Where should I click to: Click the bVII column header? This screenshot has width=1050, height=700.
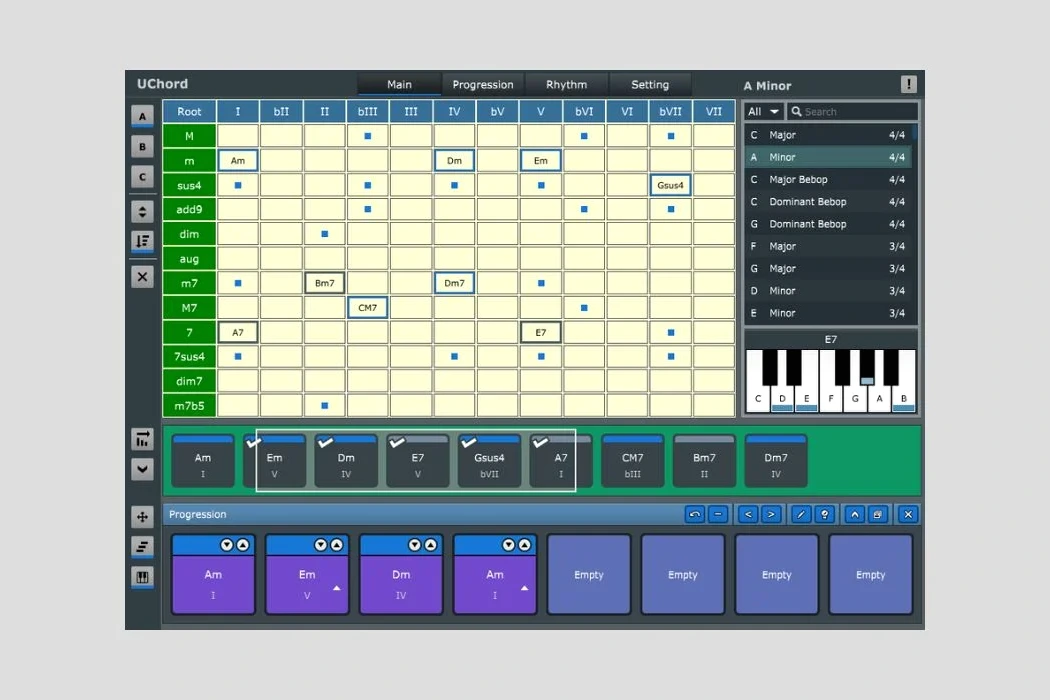click(670, 112)
